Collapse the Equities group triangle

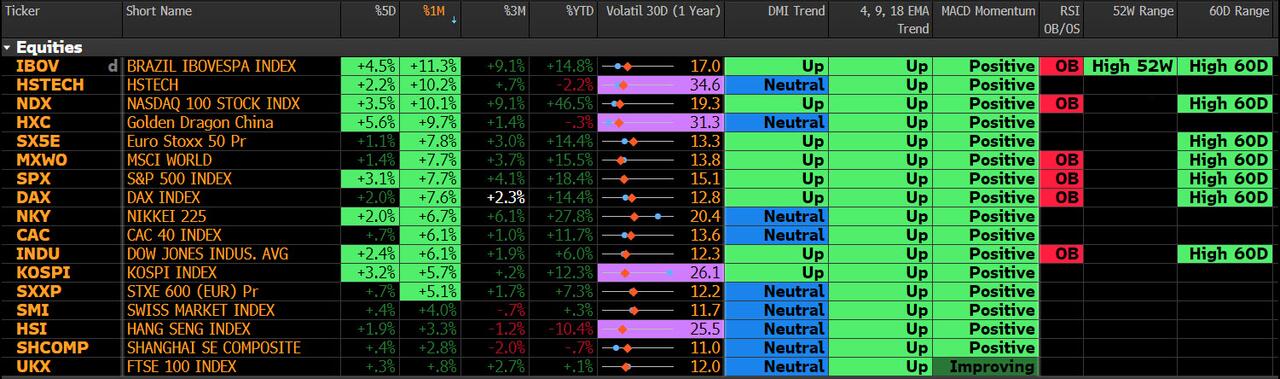8,47
